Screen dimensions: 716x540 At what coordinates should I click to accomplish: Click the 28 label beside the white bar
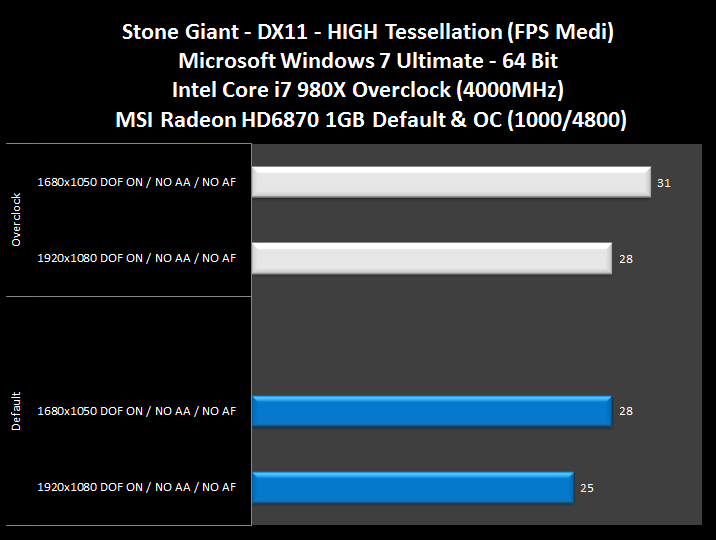point(626,259)
